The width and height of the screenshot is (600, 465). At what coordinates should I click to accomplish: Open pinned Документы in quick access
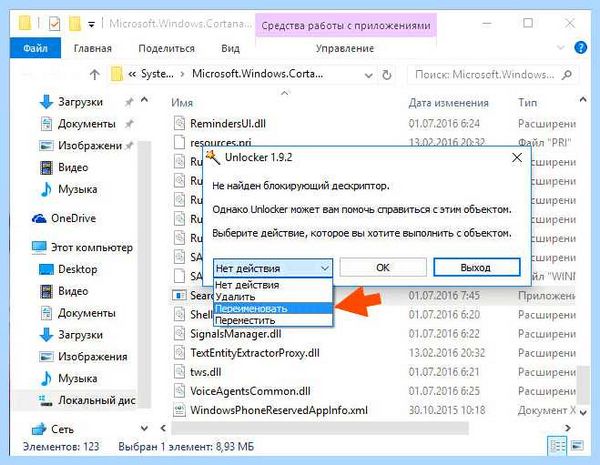[x=86, y=124]
